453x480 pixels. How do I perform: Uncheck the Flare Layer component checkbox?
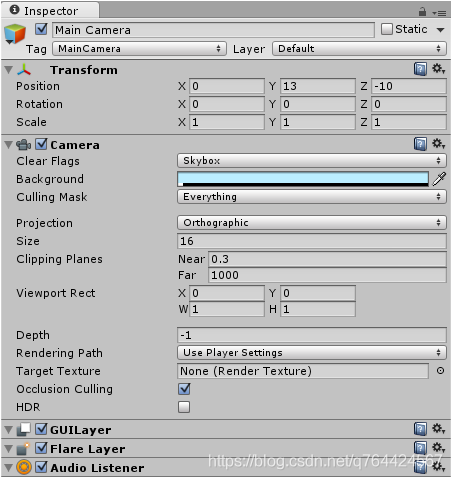point(41,448)
